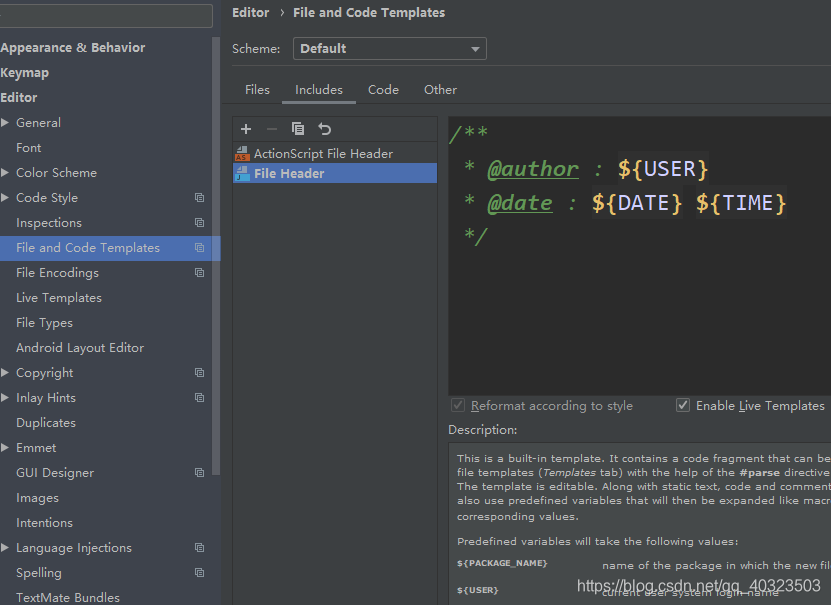This screenshot has width=831, height=605.
Task: Click ${TIME} variable in template editor
Action: (x=741, y=203)
